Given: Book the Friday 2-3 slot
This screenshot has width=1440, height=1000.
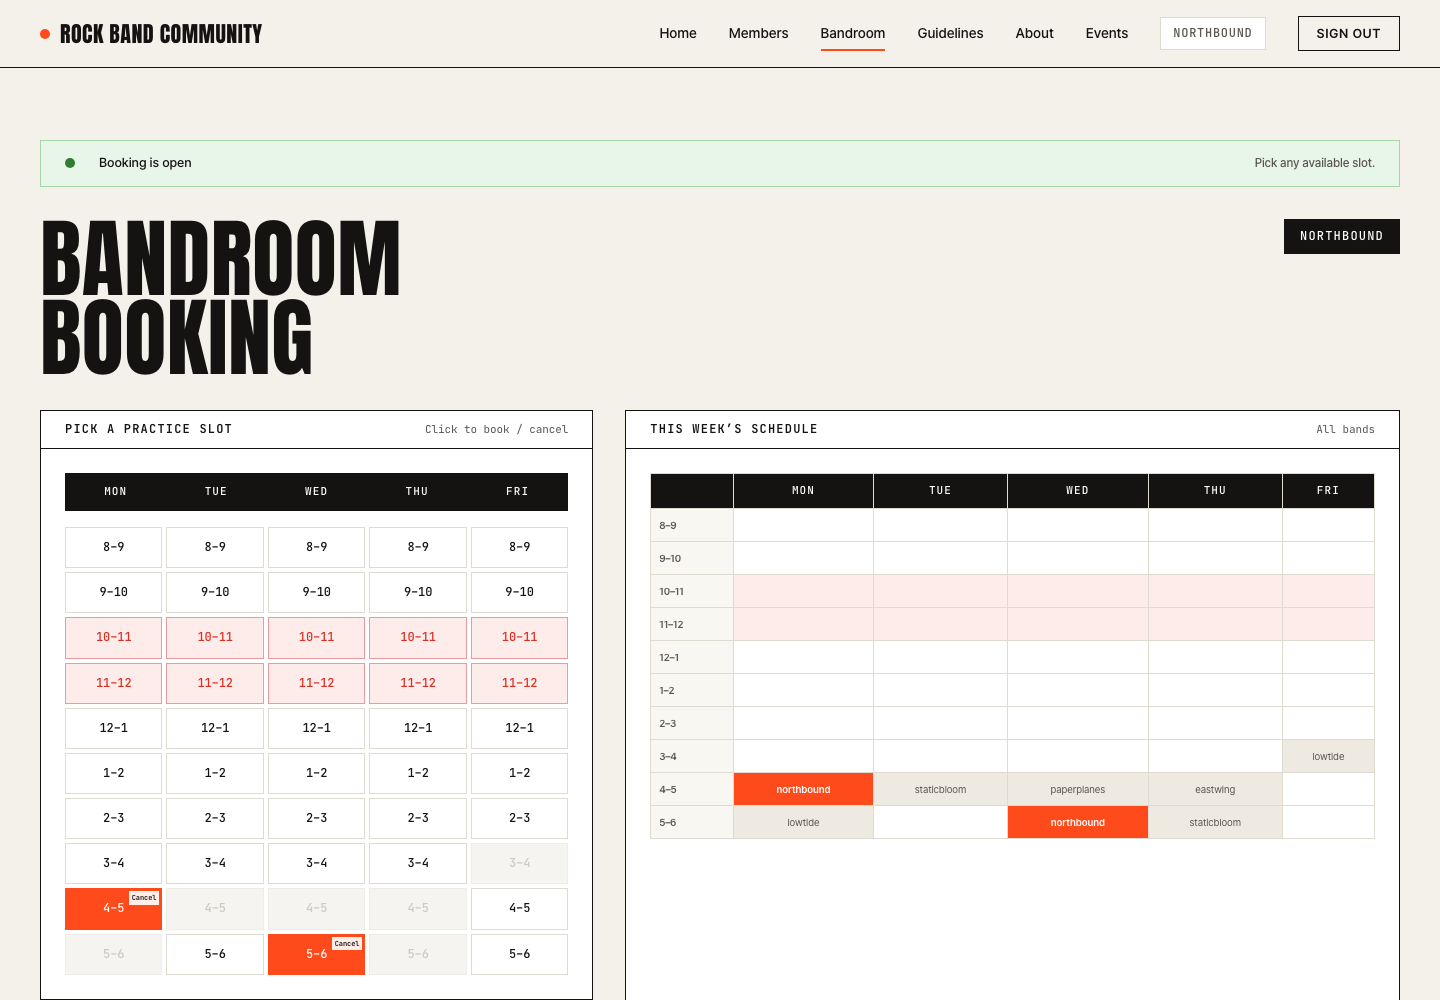Looking at the screenshot, I should [x=520, y=818].
